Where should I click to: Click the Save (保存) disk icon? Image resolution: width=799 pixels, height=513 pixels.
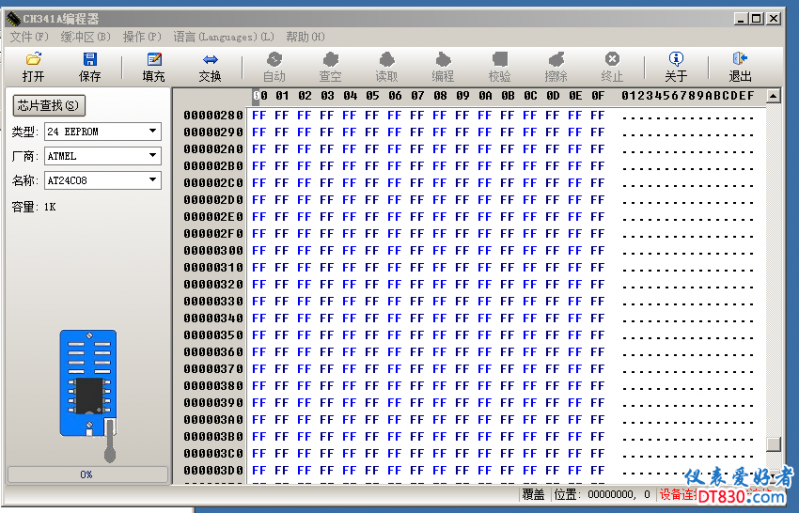90,60
